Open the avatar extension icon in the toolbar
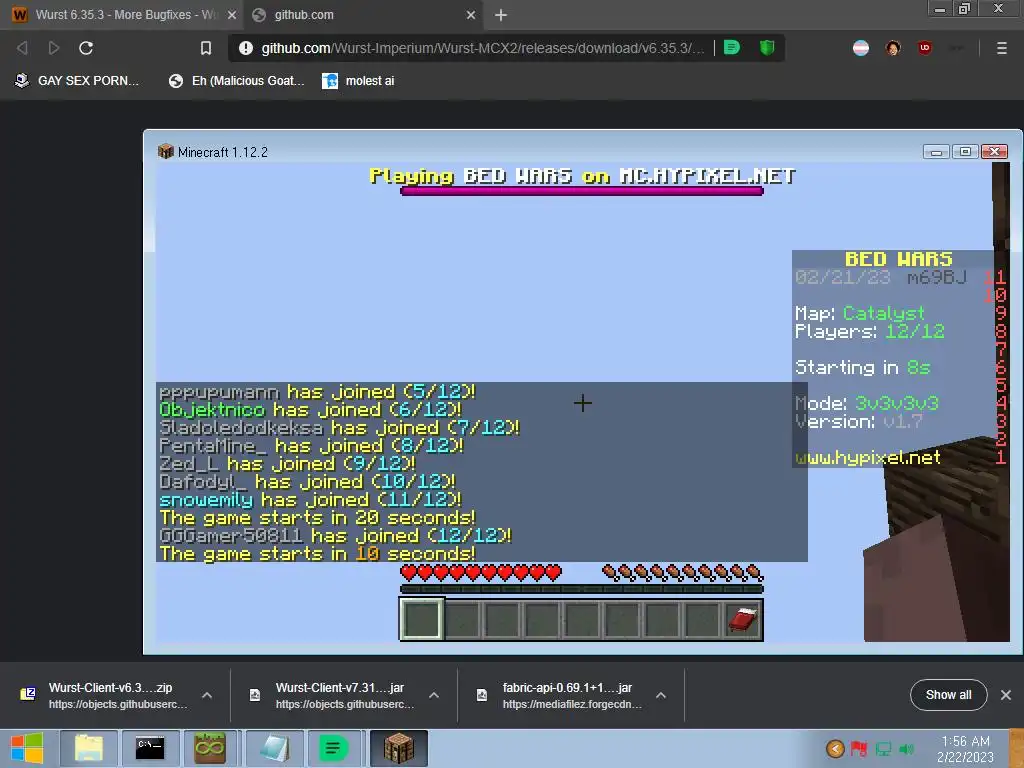The height and width of the screenshot is (768, 1024). pos(893,48)
